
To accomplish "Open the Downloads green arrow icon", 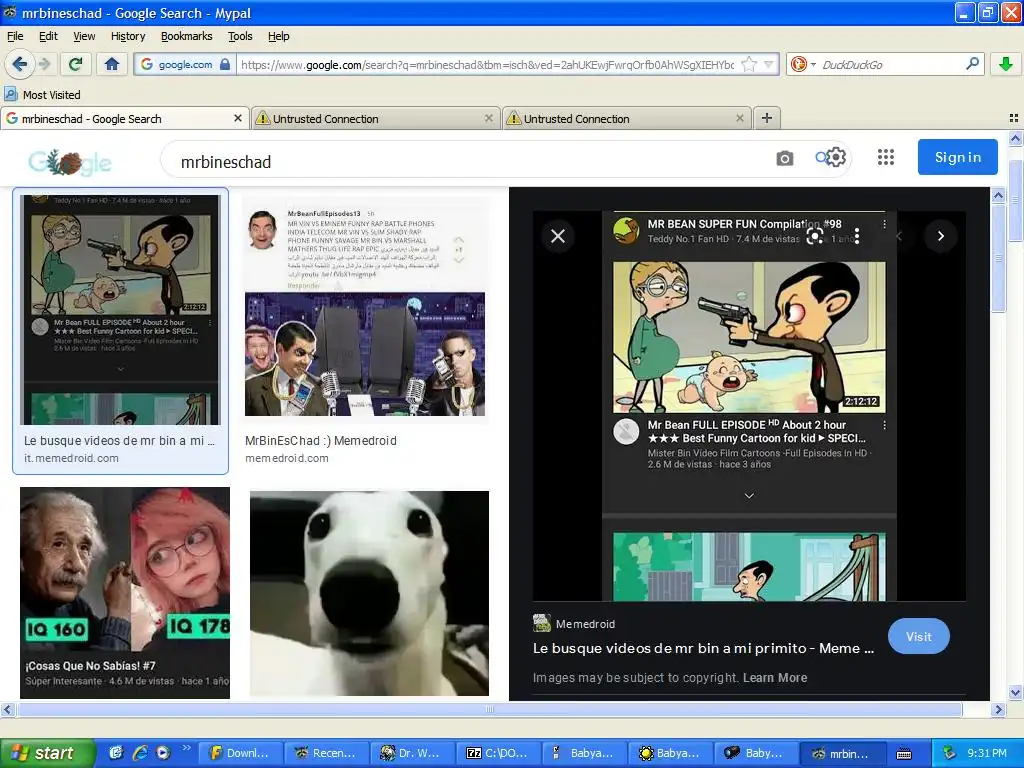I will (x=1006, y=64).
